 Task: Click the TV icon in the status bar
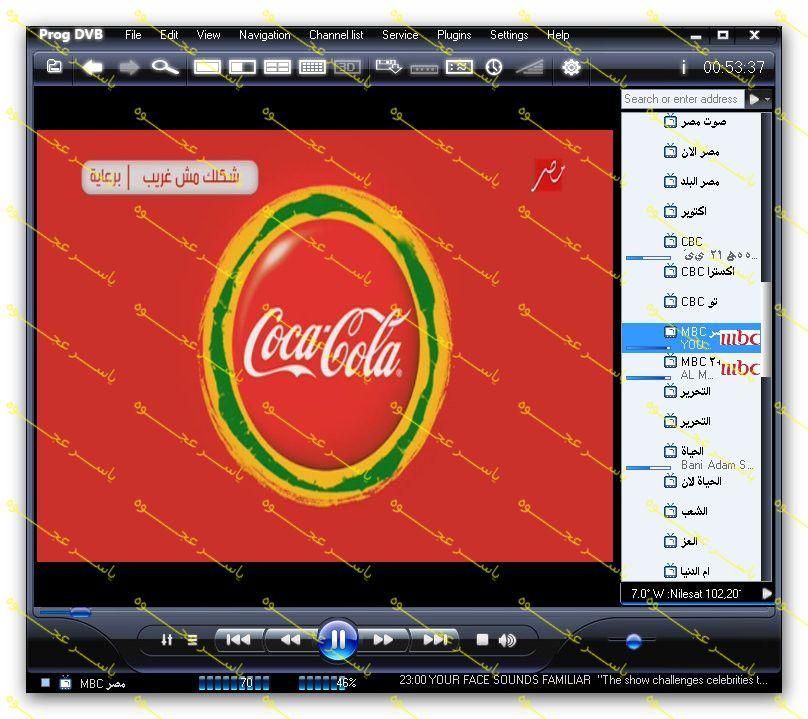[x=65, y=683]
